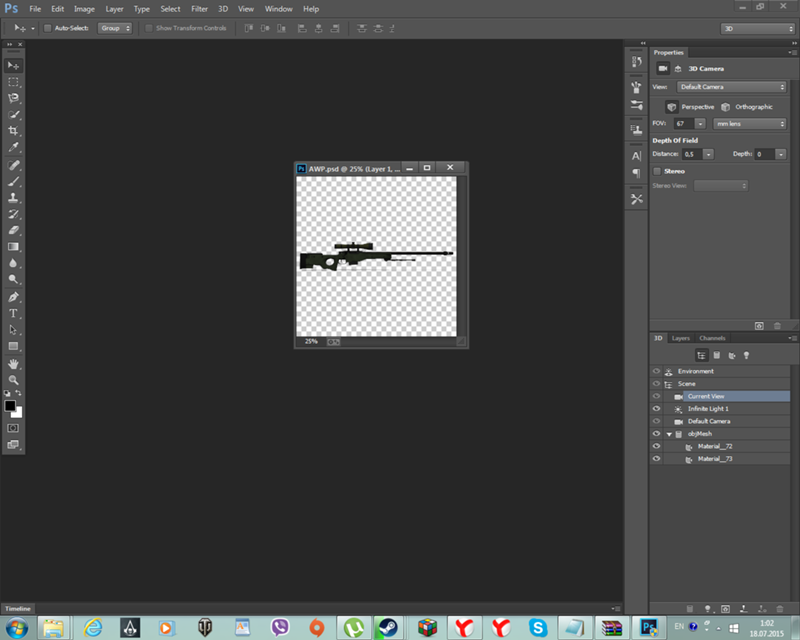Open the Filter menu
The width and height of the screenshot is (800, 640).
[199, 8]
